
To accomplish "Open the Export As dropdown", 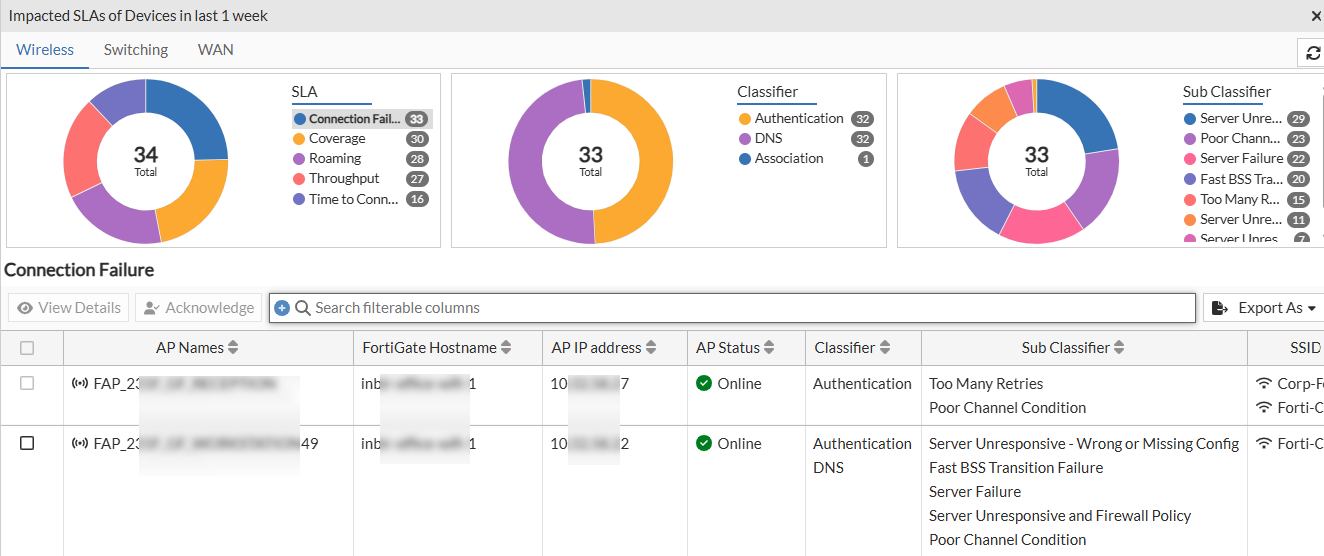I will (1263, 308).
